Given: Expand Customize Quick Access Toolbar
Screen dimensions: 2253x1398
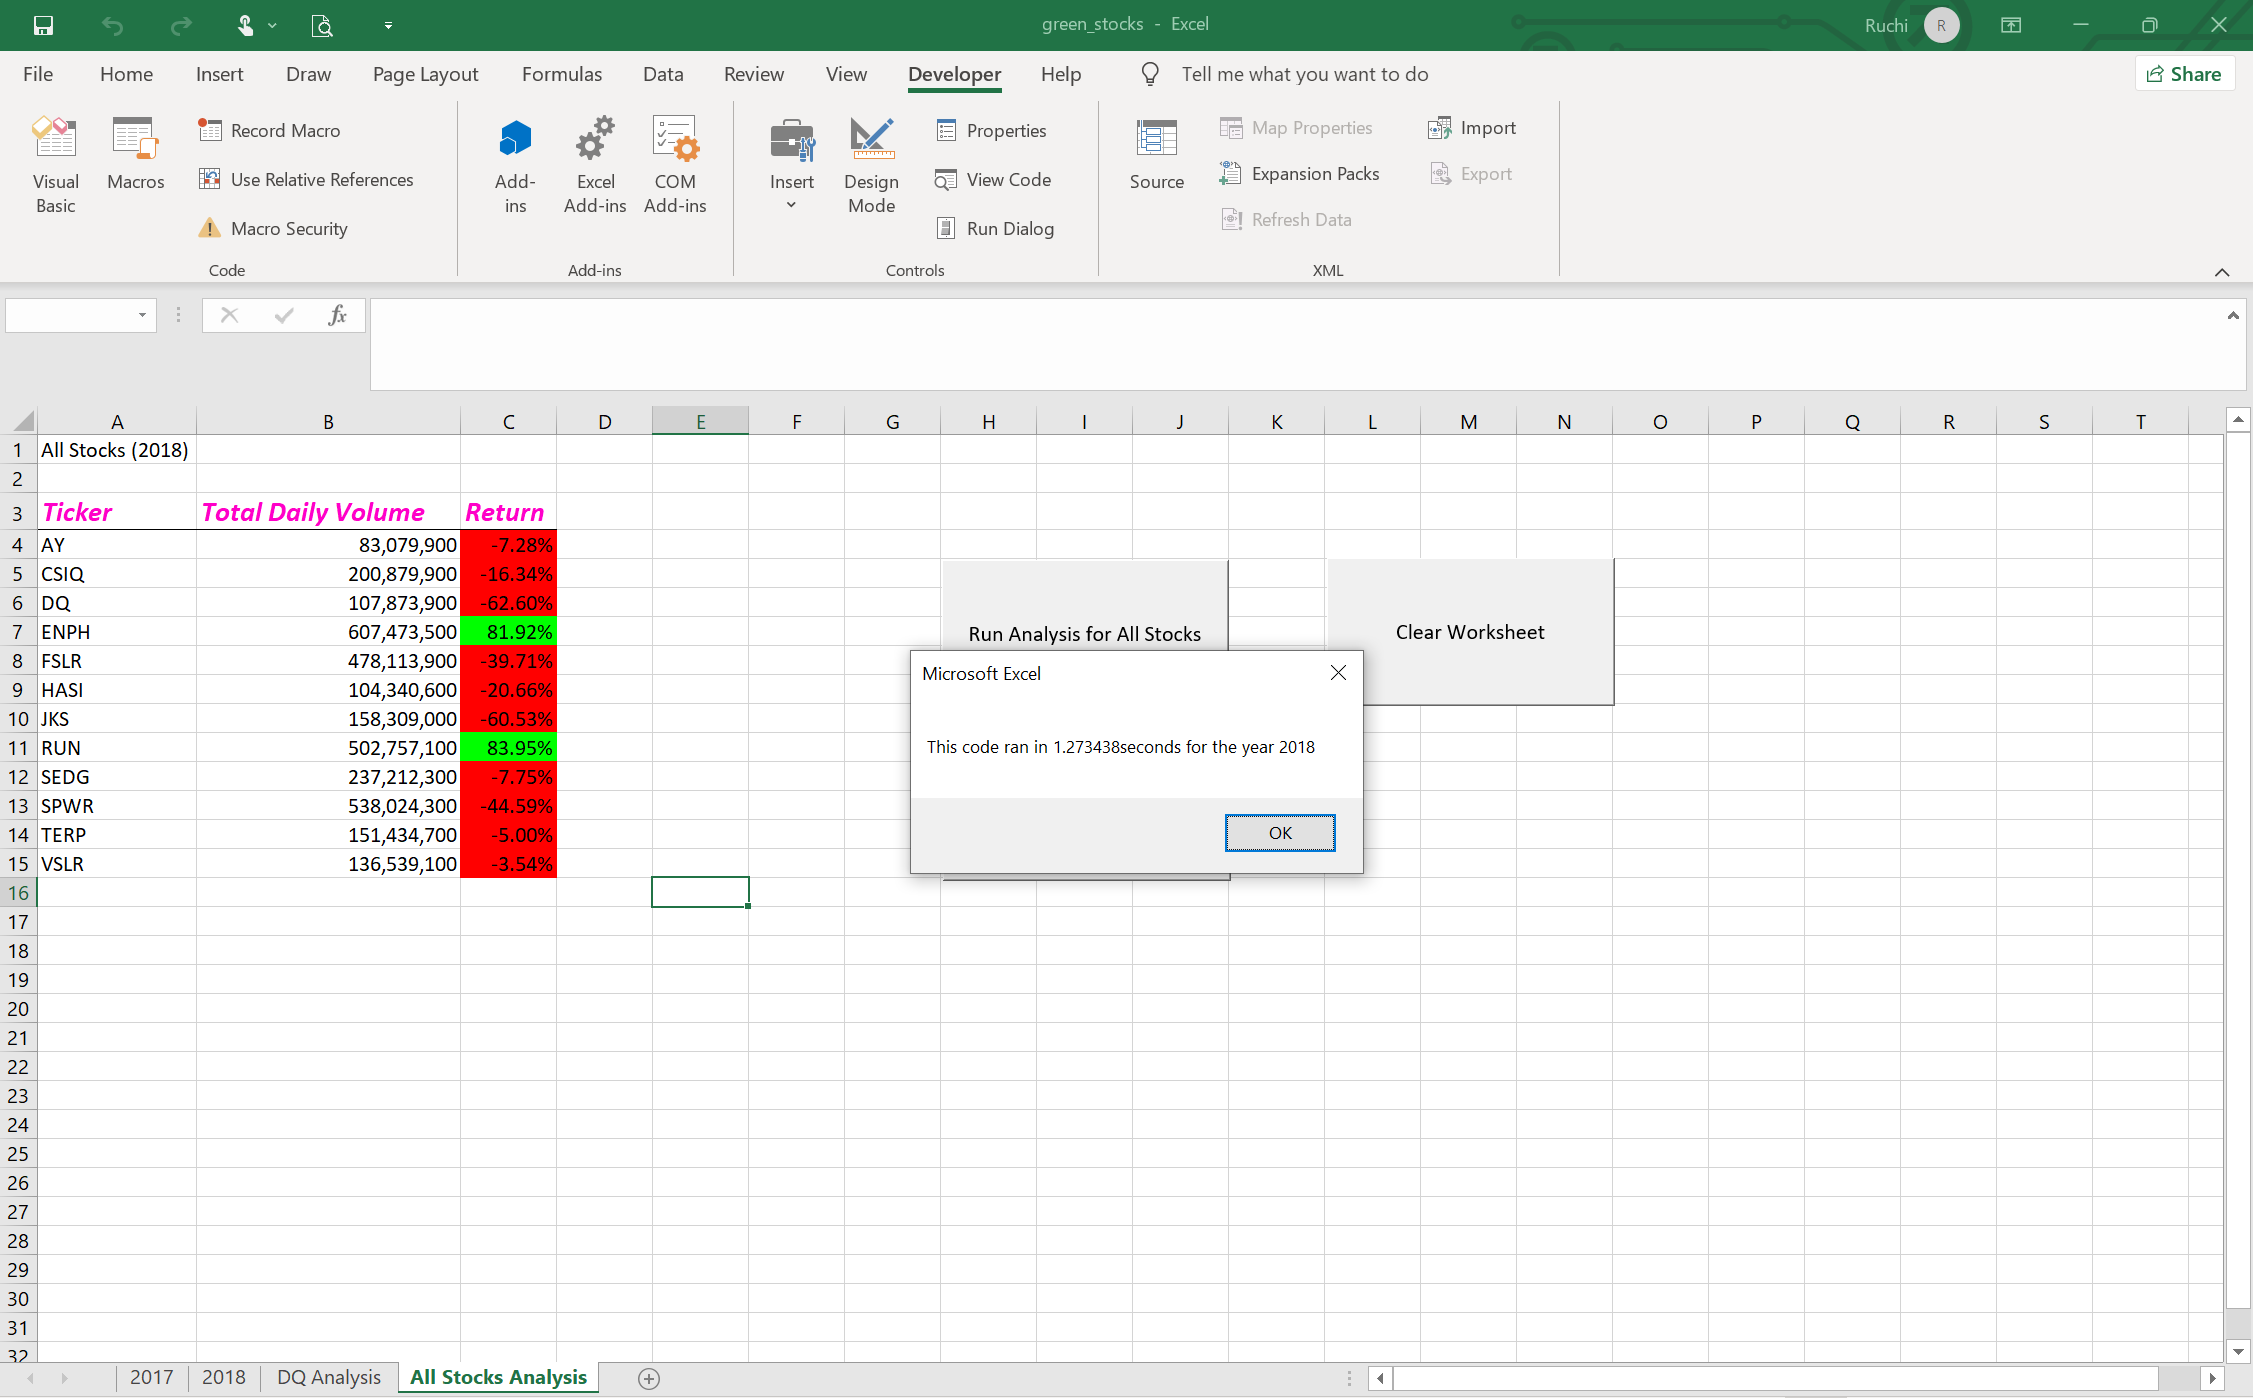Looking at the screenshot, I should click(x=388, y=25).
